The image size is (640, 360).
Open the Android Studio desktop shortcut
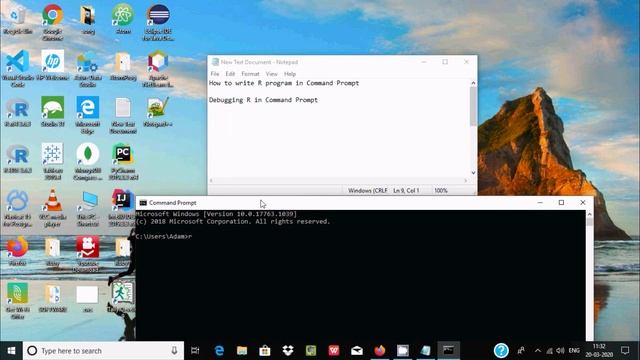coord(53,111)
